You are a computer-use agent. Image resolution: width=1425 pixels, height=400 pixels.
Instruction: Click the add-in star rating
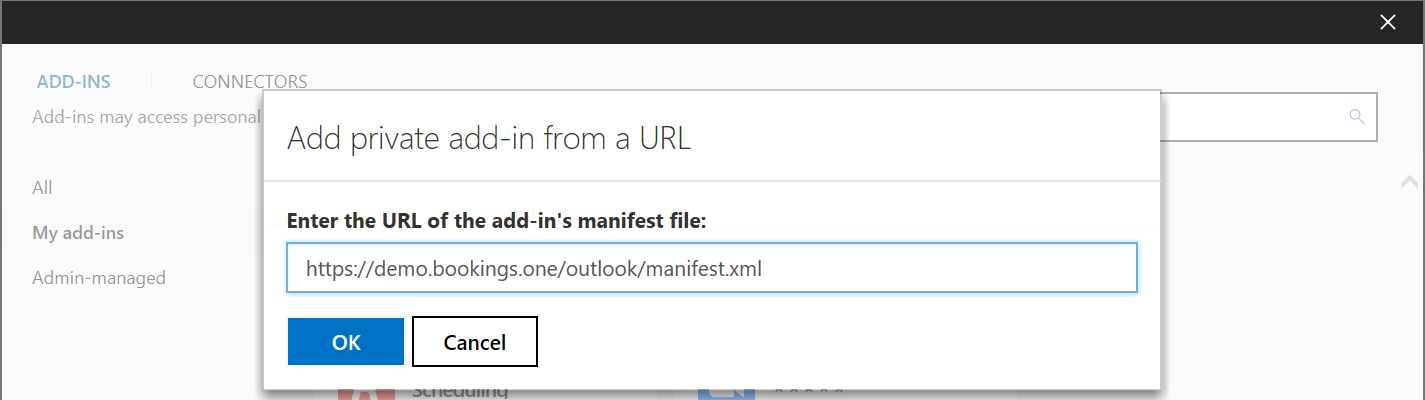(808, 392)
